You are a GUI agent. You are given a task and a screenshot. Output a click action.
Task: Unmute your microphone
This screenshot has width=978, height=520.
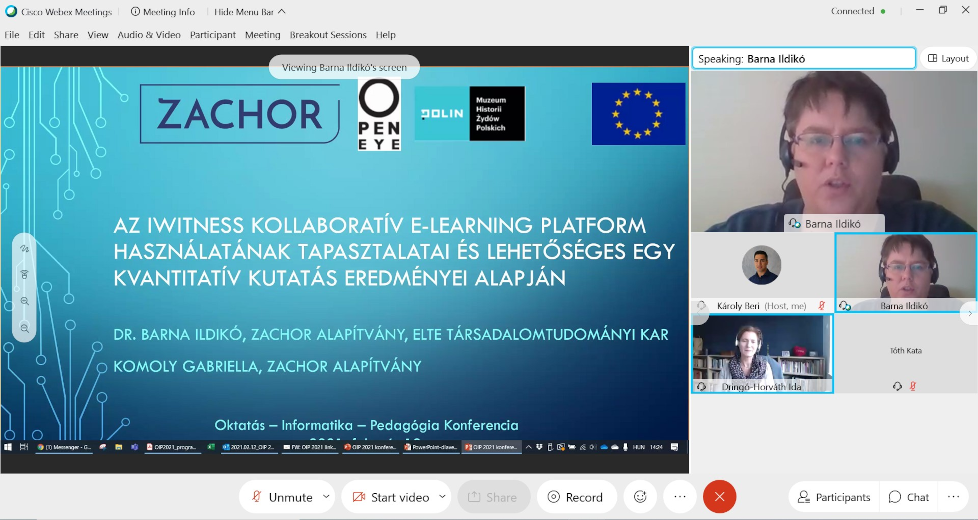(281, 497)
